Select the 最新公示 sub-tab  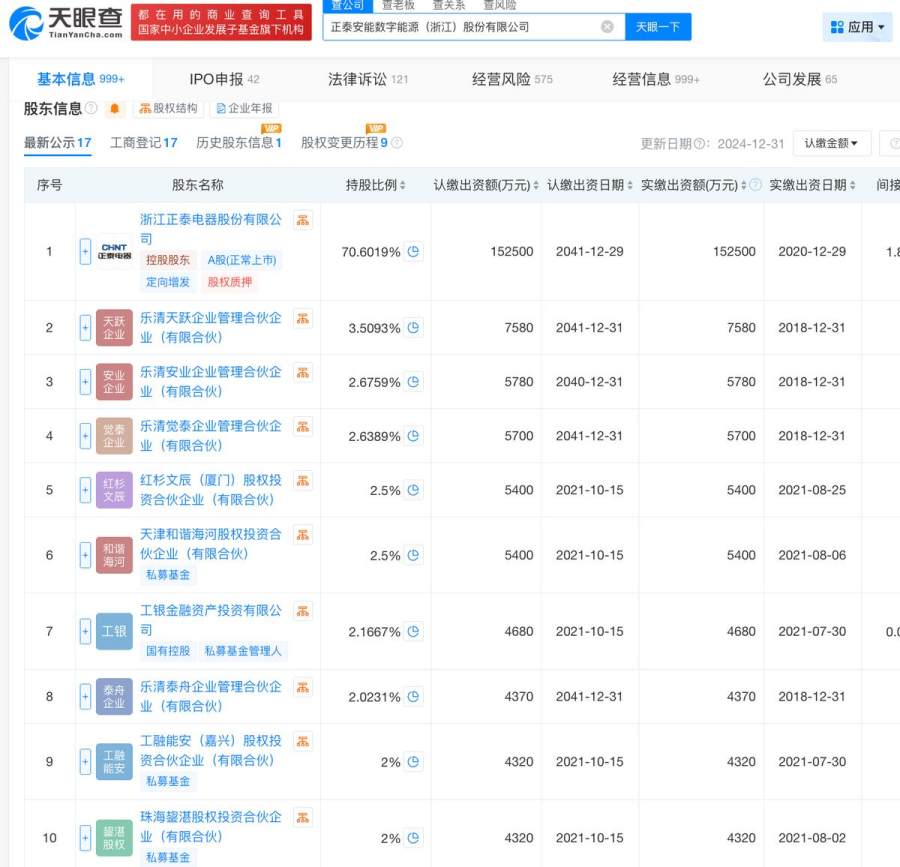57,143
